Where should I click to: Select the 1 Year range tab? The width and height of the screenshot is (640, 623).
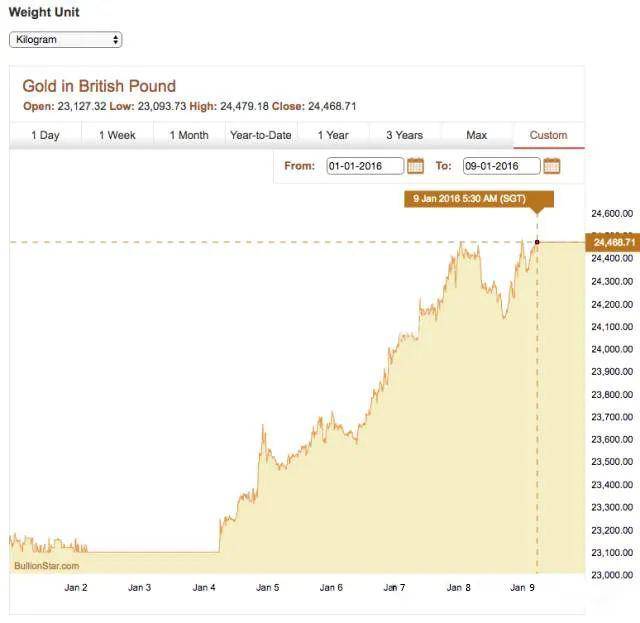point(333,135)
